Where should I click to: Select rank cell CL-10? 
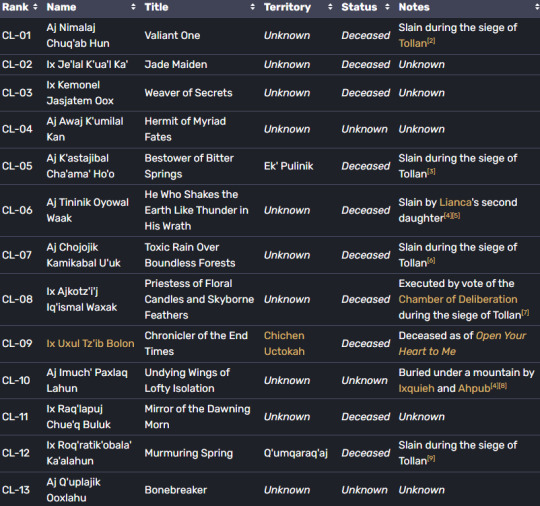coord(16,380)
